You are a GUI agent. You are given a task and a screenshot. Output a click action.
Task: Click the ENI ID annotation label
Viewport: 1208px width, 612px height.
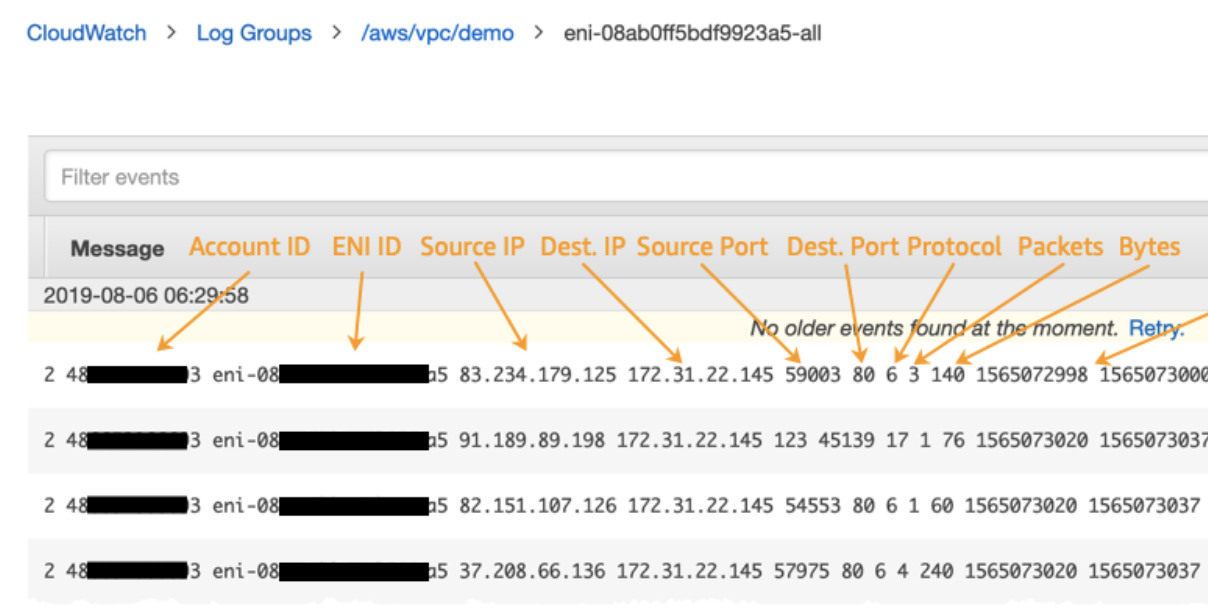click(x=366, y=246)
